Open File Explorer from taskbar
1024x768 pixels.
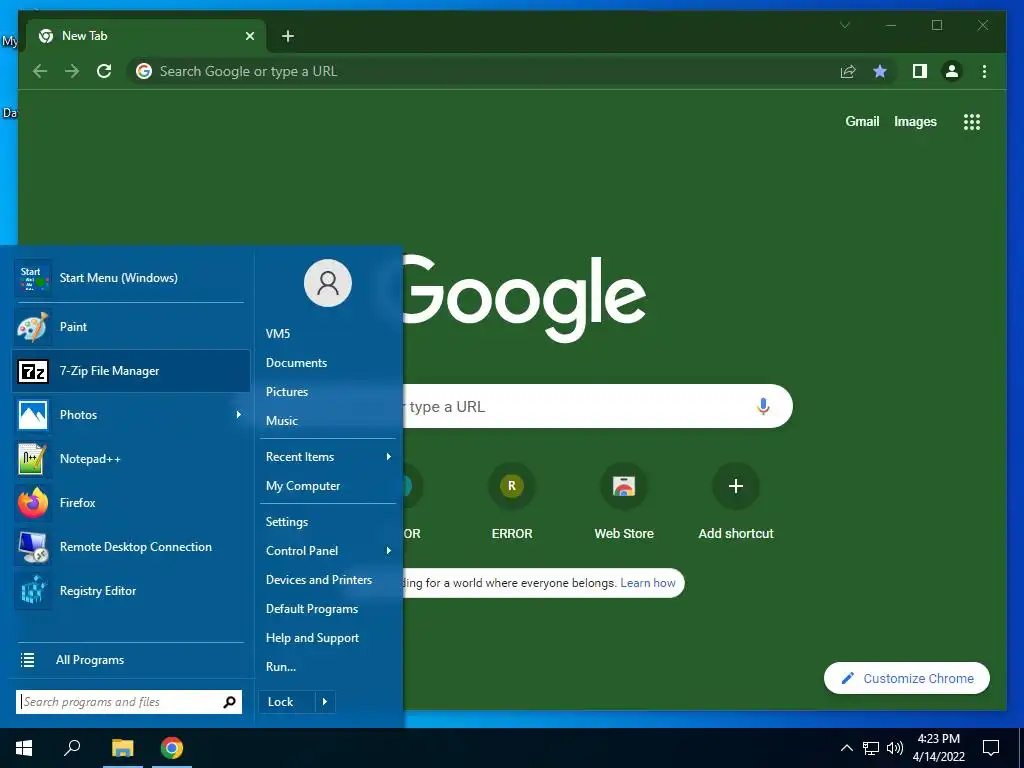[122, 748]
